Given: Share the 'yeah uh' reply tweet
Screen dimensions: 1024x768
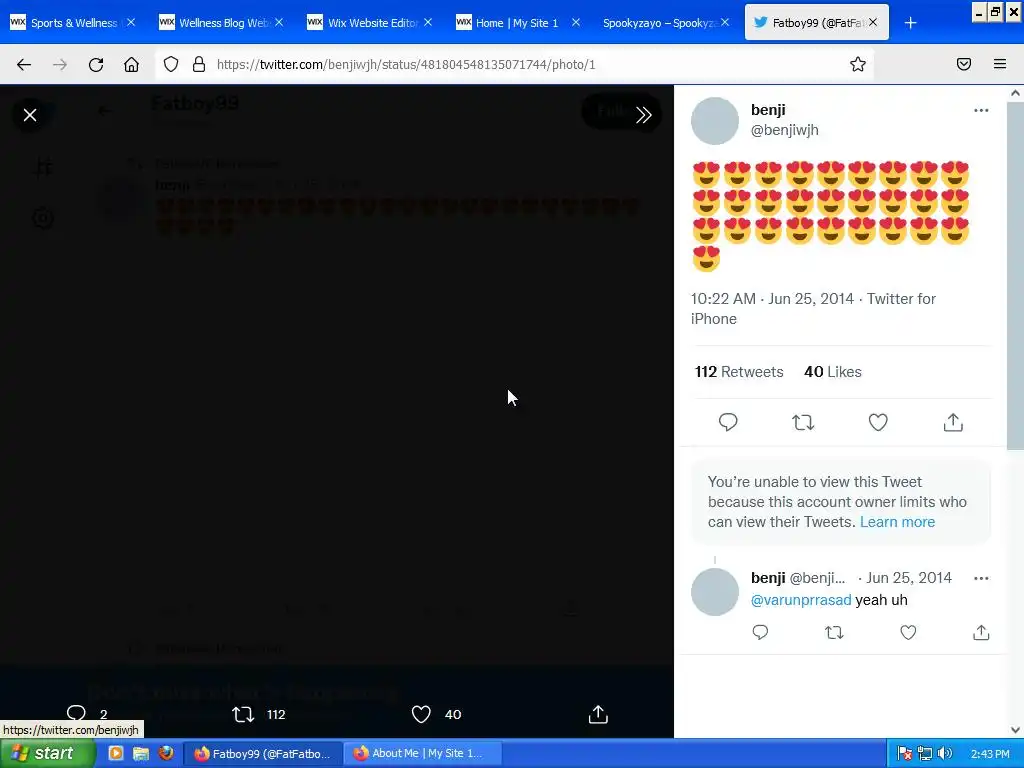Looking at the screenshot, I should pyautogui.click(x=981, y=632).
